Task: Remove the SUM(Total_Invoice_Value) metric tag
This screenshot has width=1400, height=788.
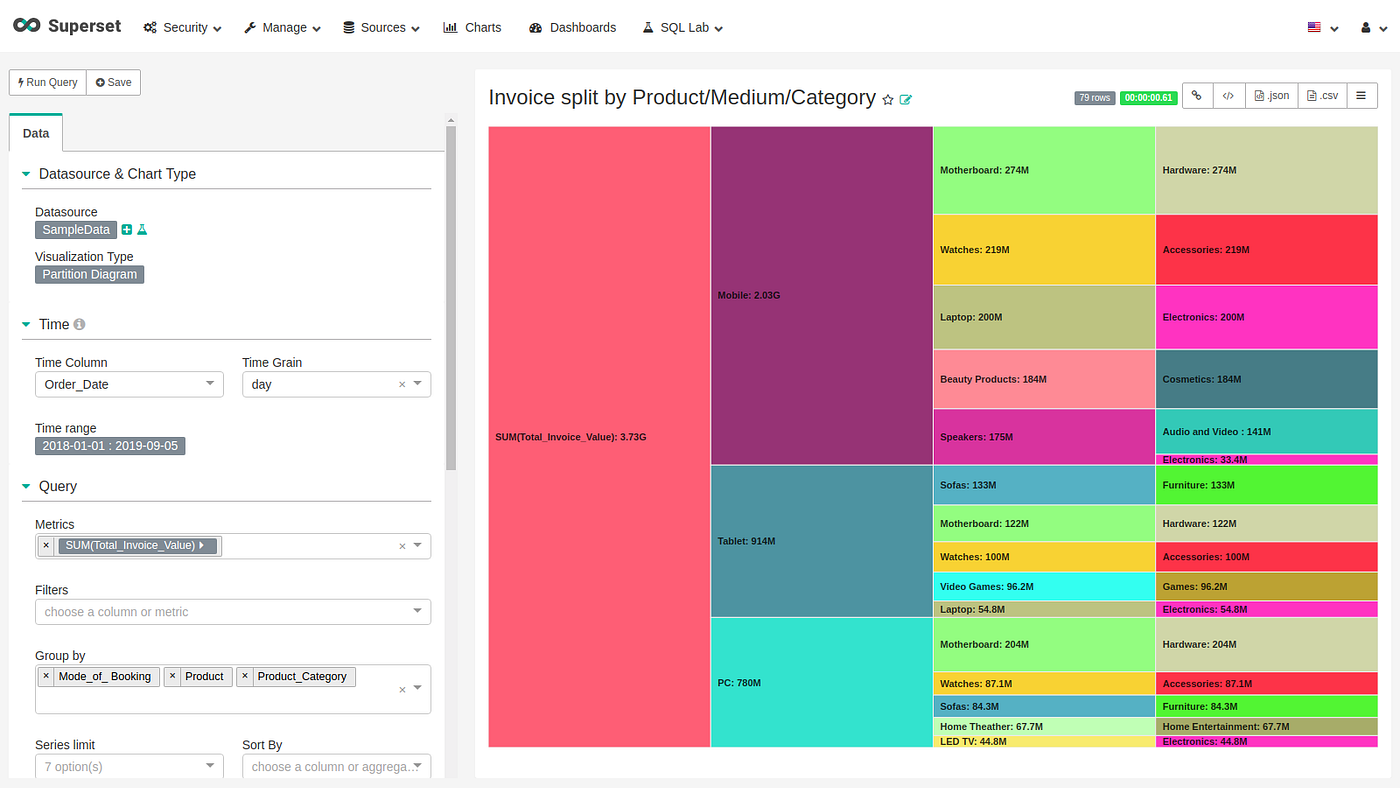Action: (46, 545)
